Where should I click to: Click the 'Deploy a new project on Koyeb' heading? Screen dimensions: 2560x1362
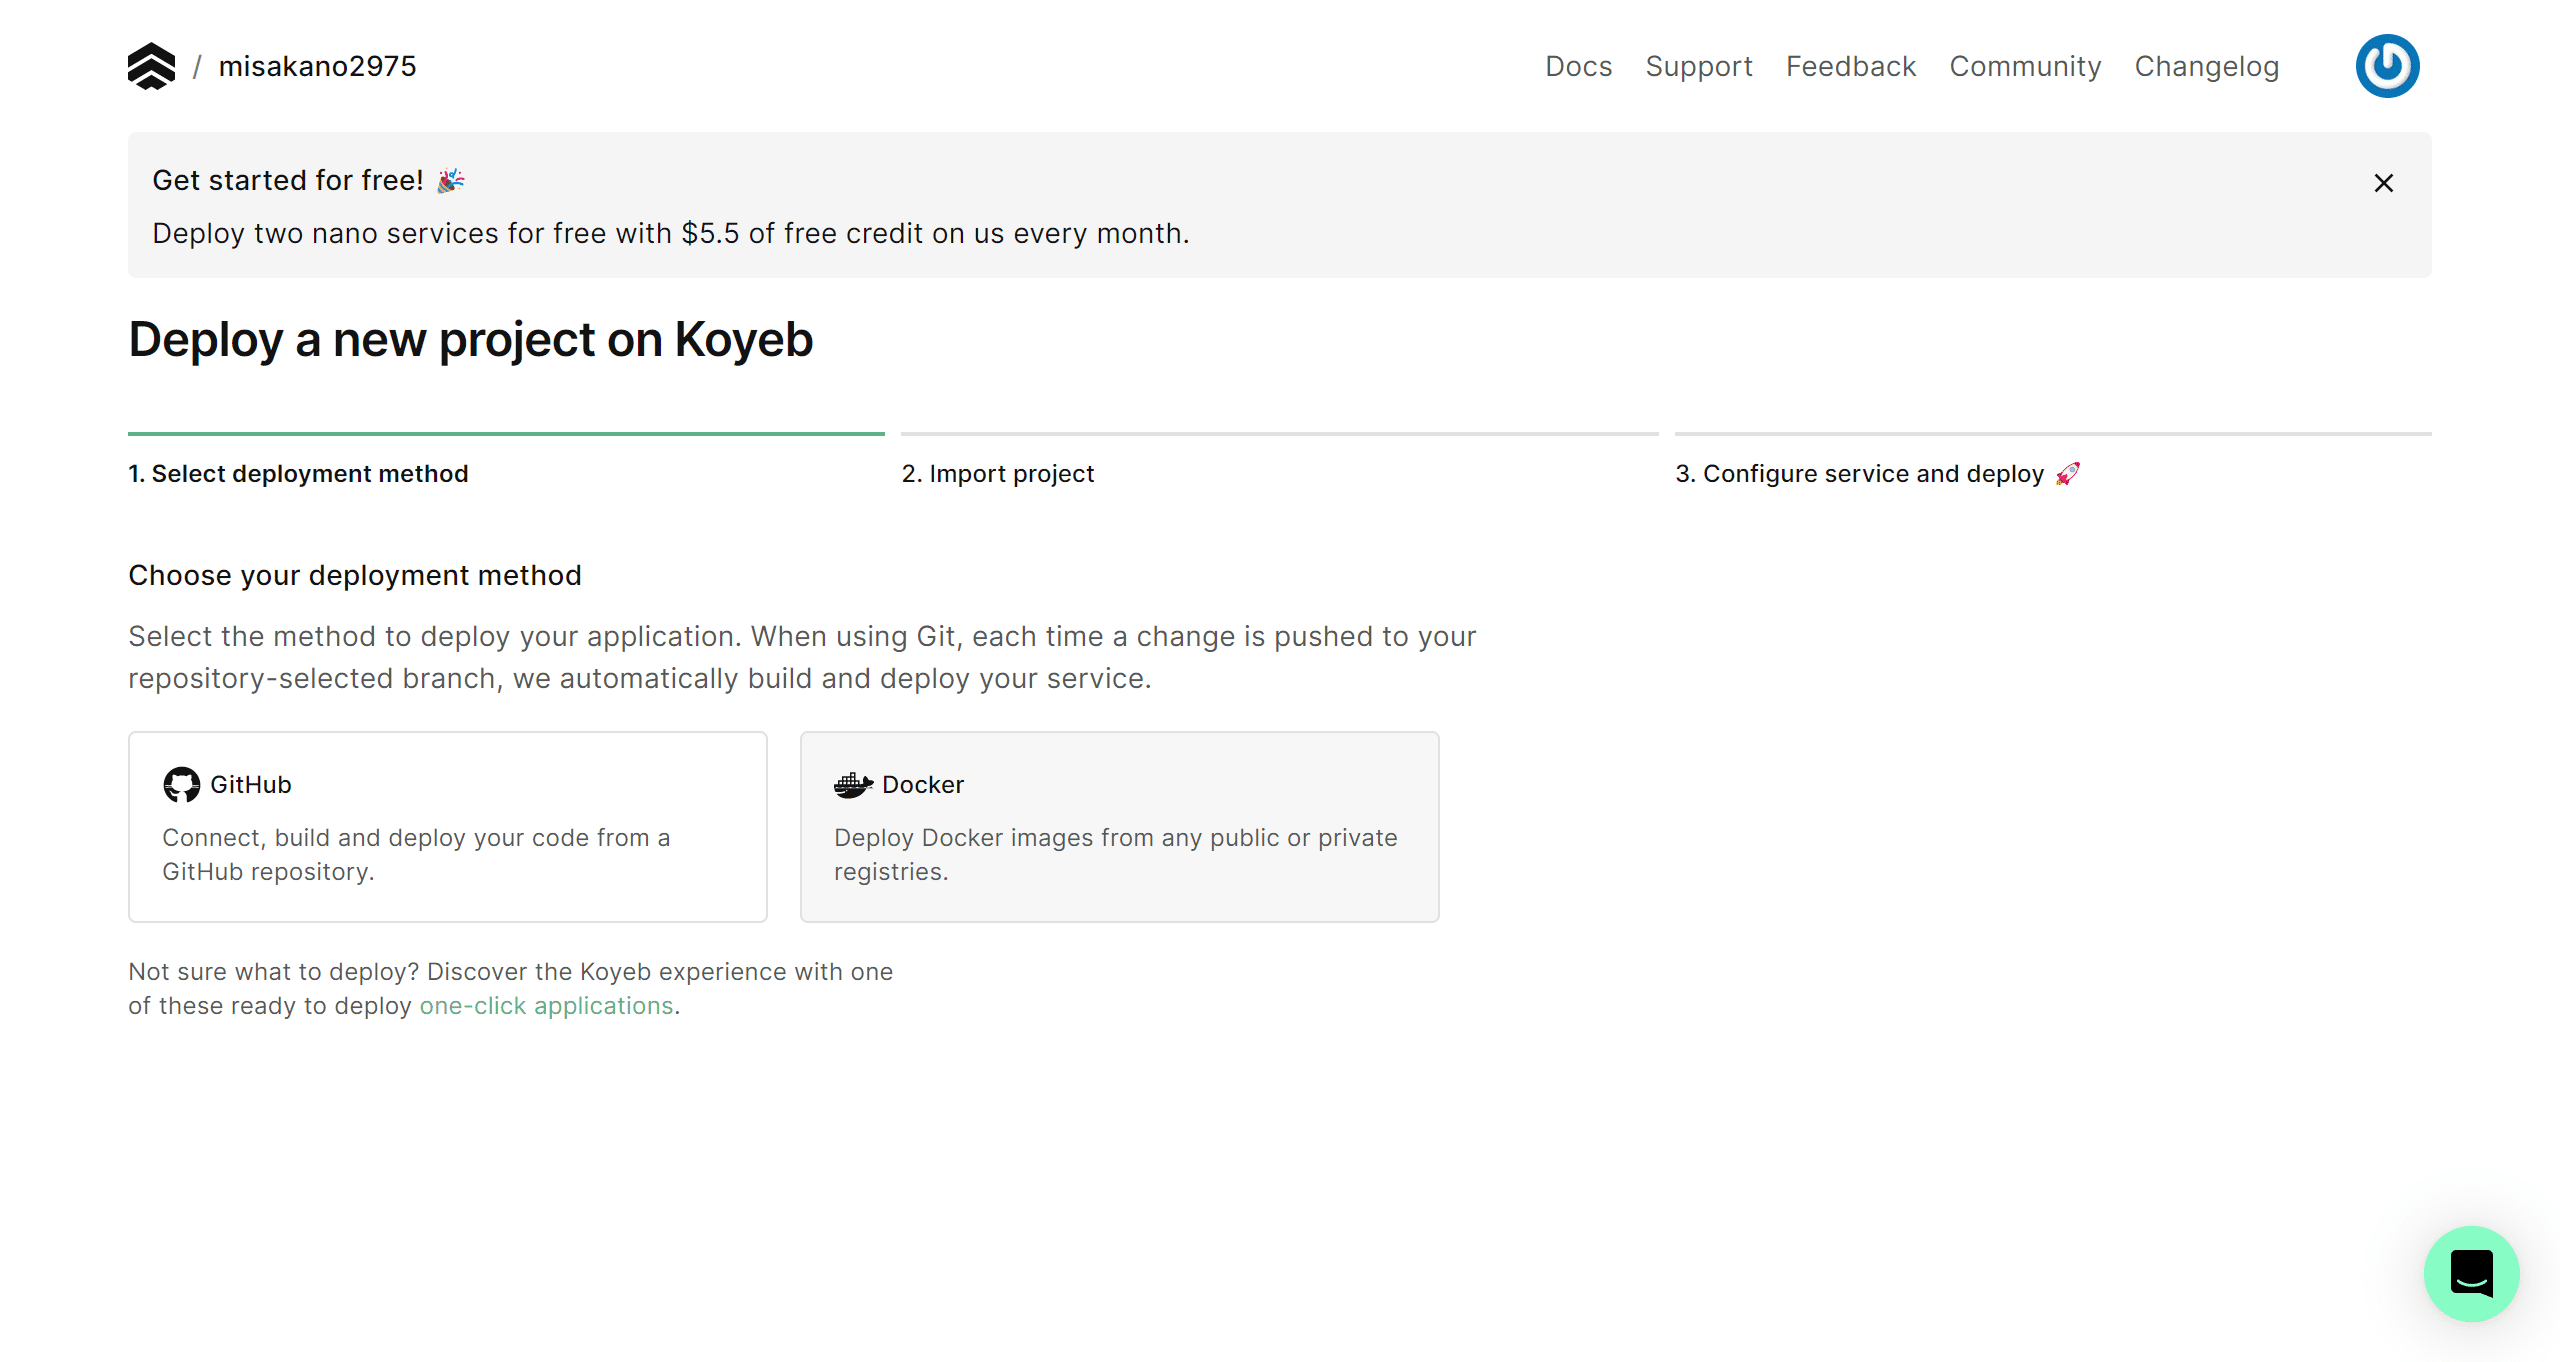click(471, 339)
